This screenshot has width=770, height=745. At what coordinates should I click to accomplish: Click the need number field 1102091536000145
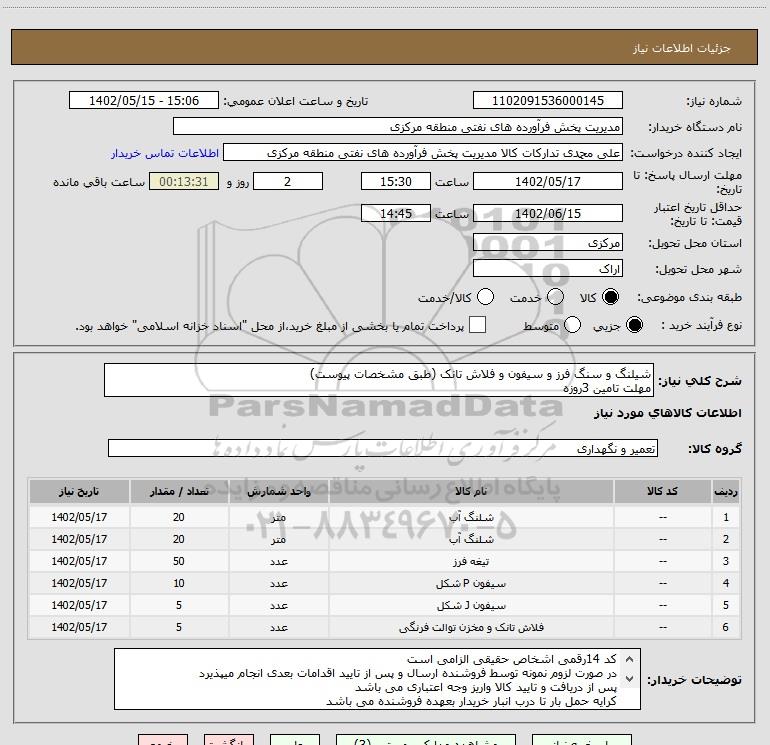point(548,101)
